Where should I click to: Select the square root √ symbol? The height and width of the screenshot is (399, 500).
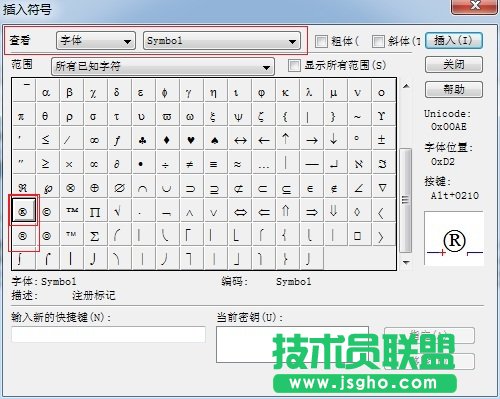pos(120,211)
